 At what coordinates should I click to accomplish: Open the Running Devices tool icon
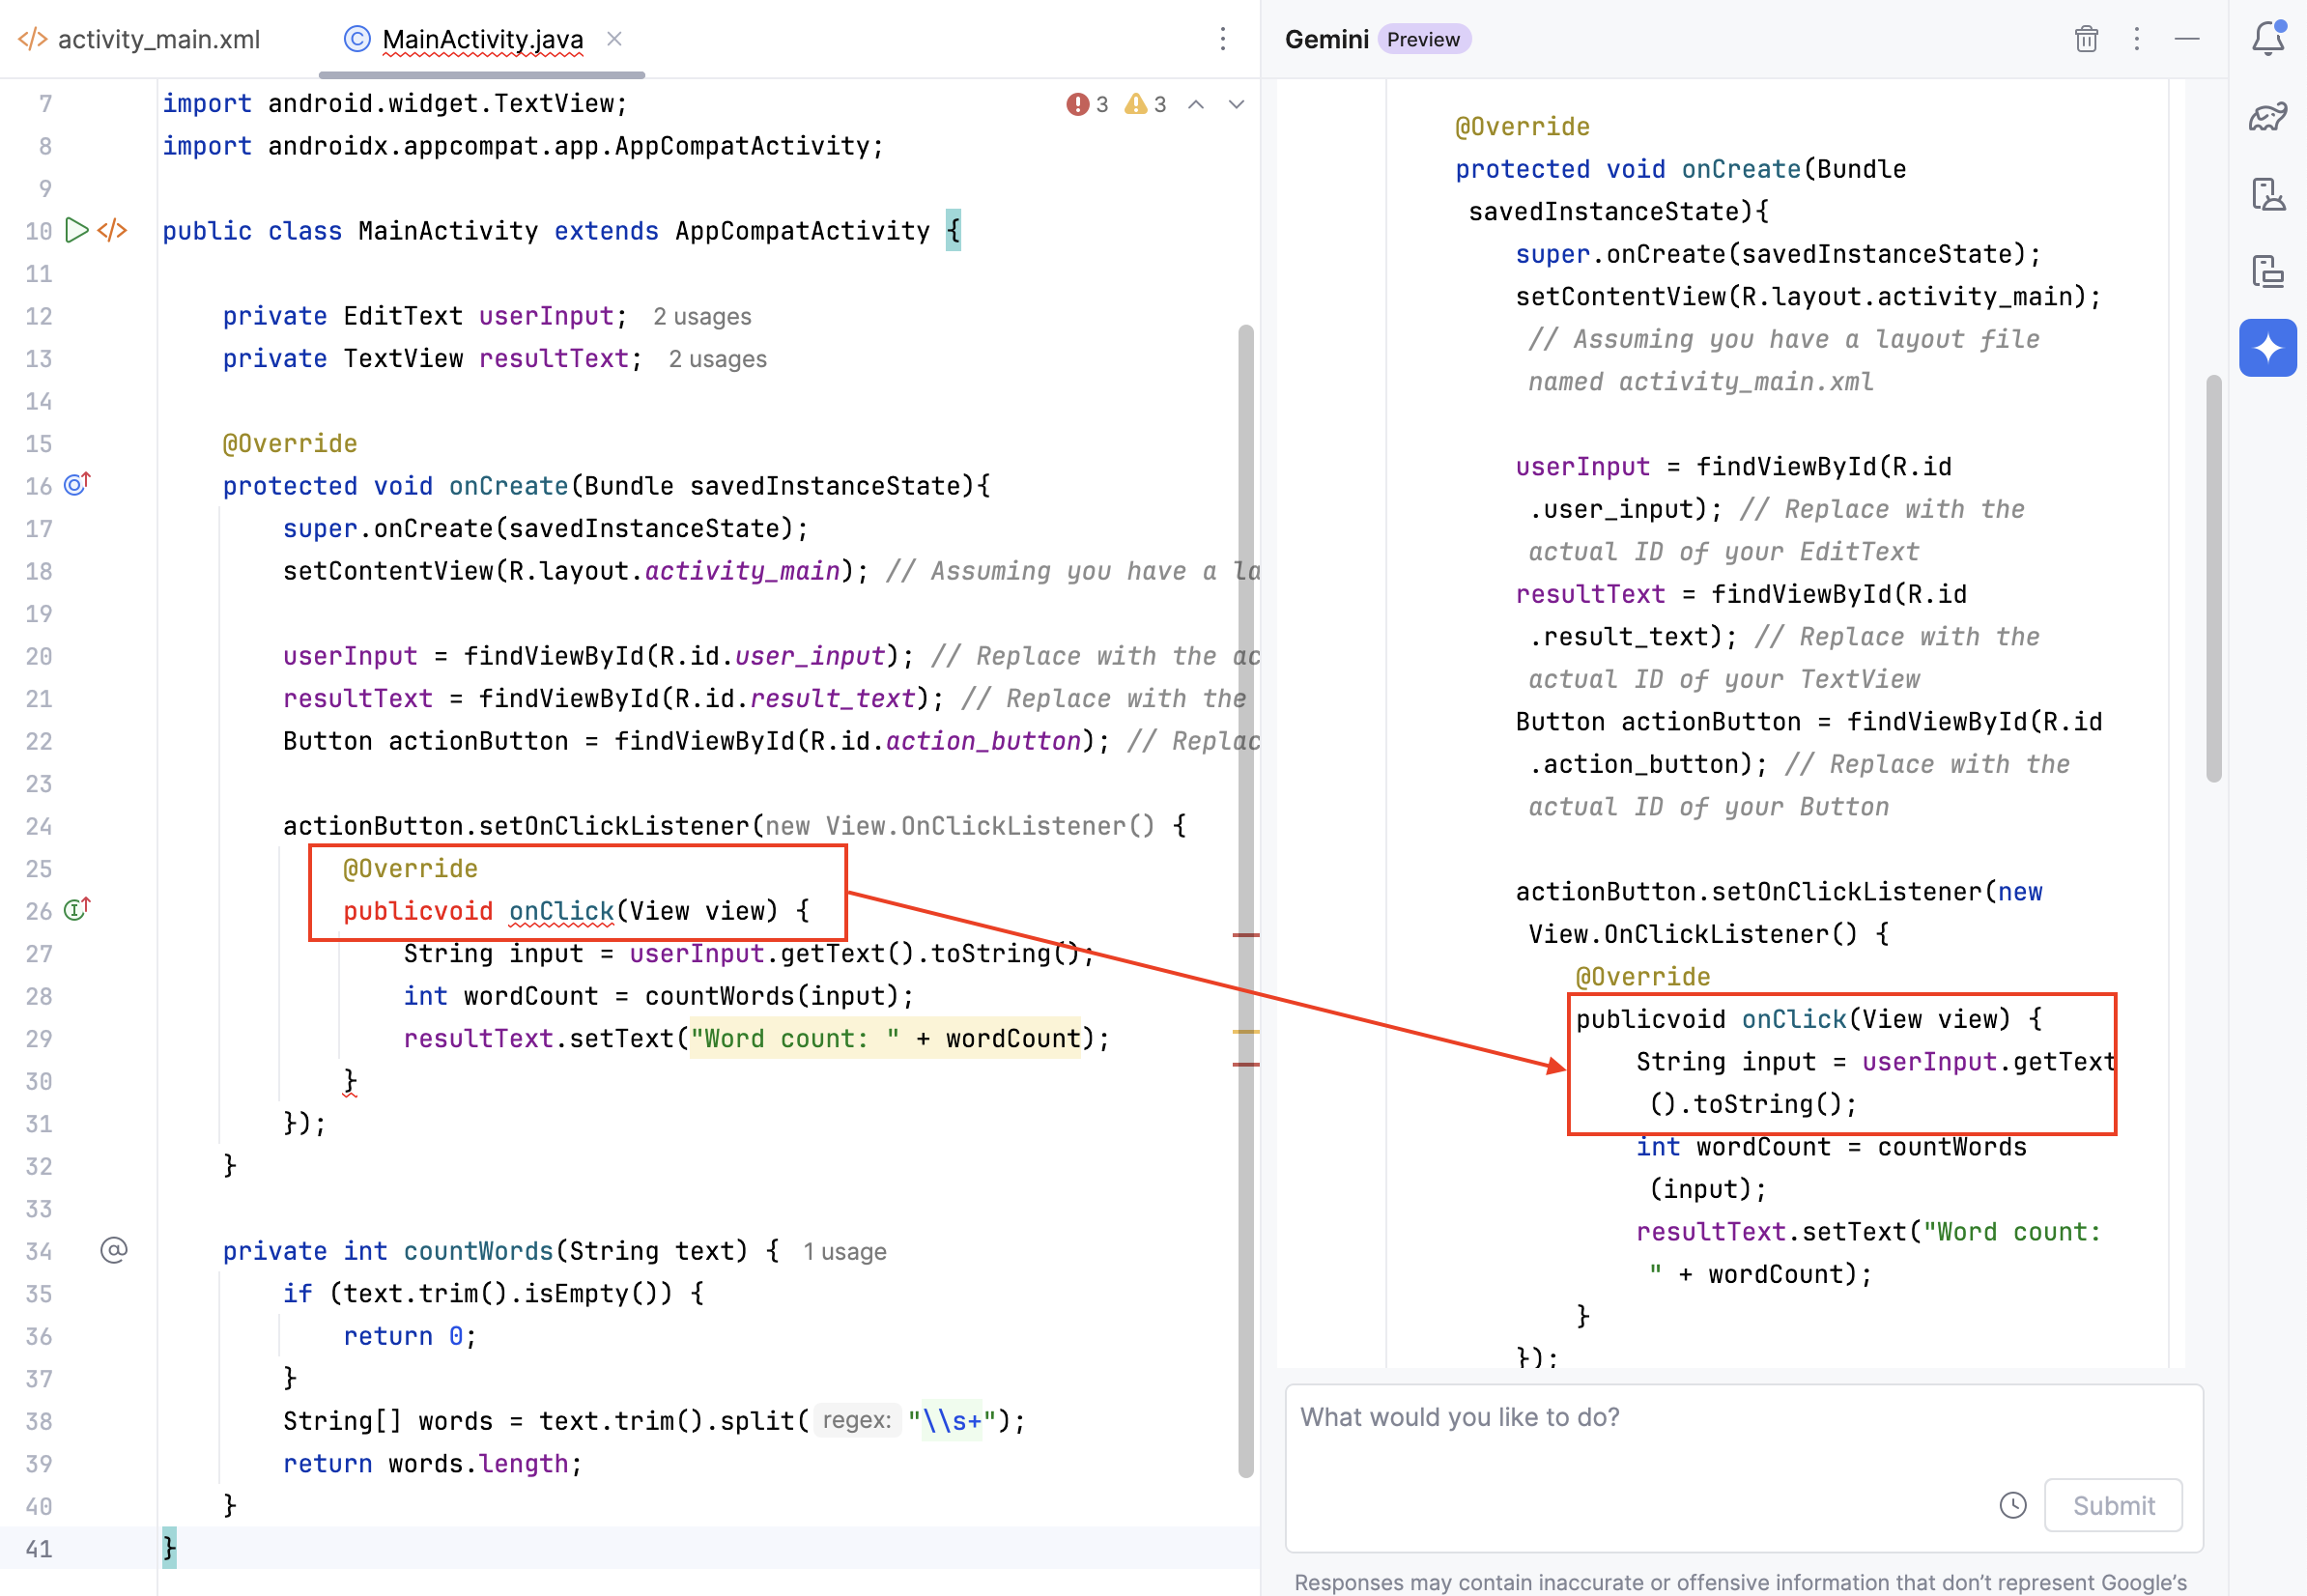pos(2267,271)
